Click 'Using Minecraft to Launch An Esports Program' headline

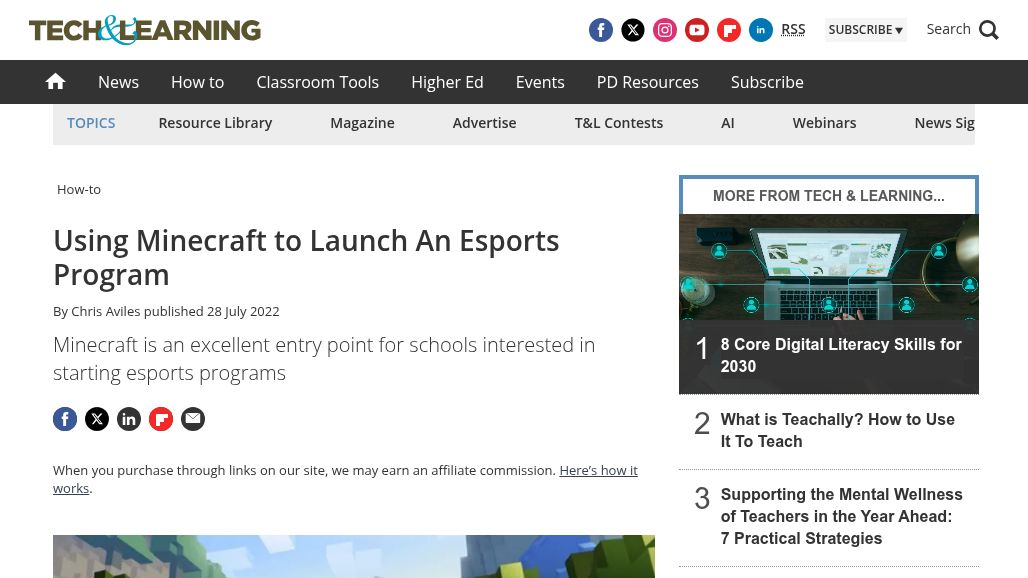pos(306,258)
